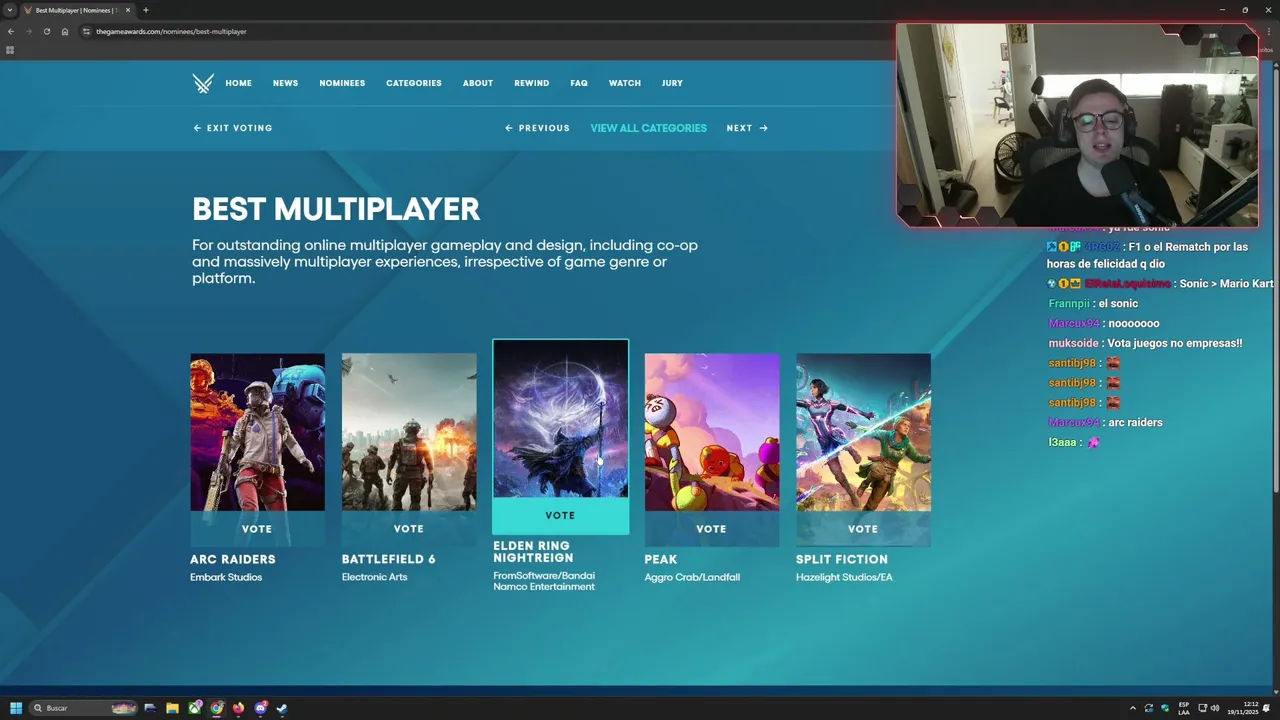Open the volume control in system tray

pyautogui.click(x=1216, y=708)
